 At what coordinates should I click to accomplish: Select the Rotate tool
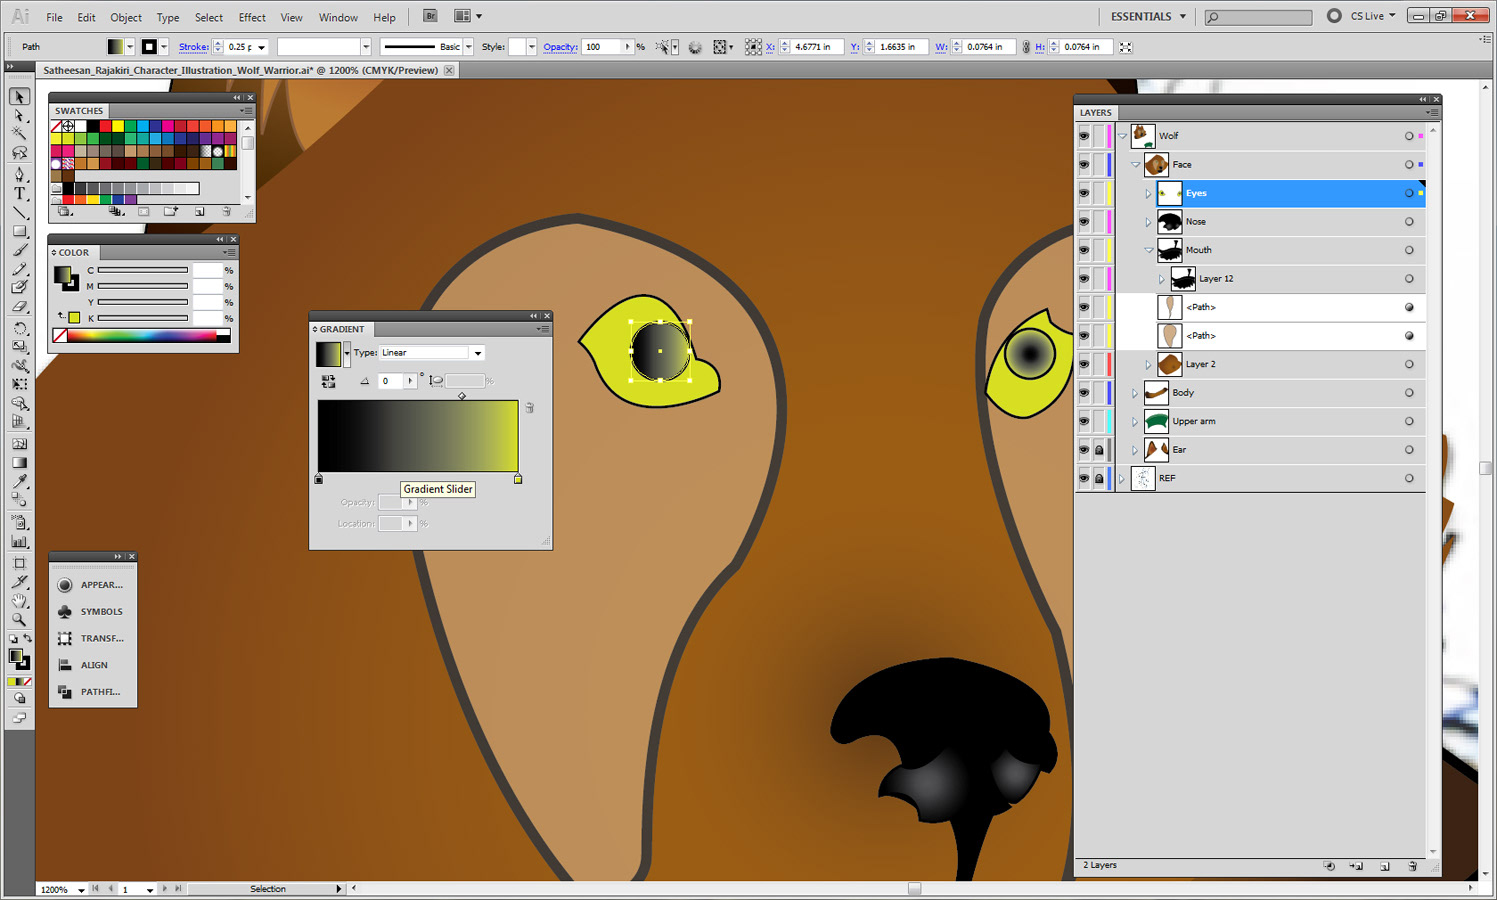(x=19, y=328)
